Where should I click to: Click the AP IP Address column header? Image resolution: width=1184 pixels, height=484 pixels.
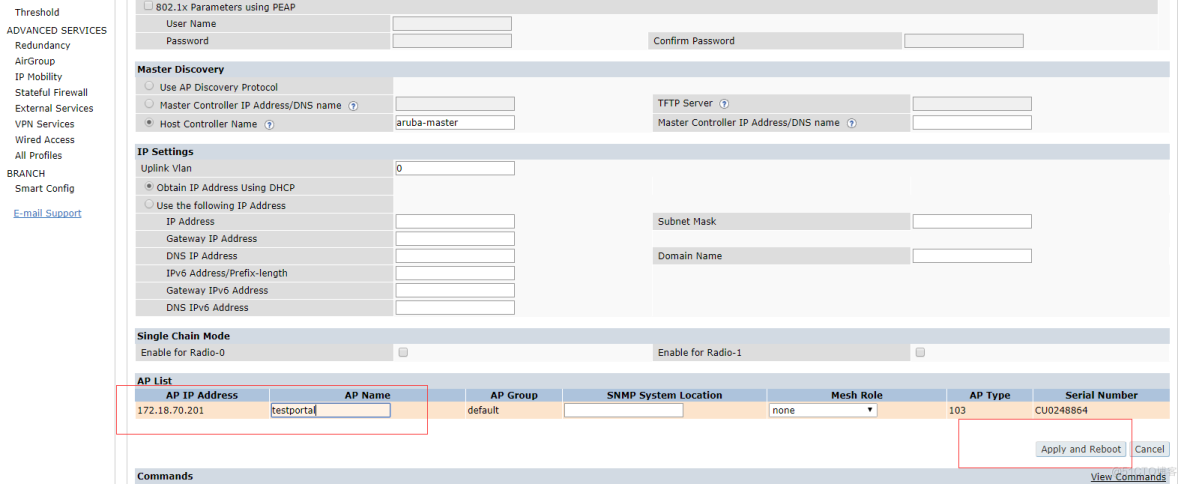202,395
